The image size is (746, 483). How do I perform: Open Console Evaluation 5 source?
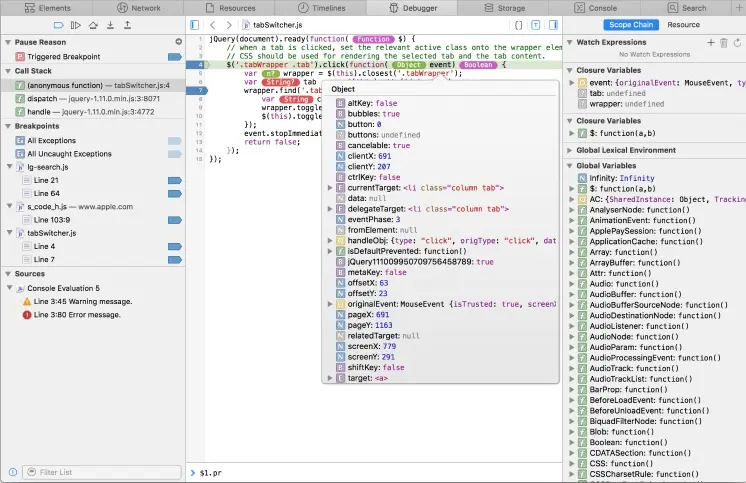63,288
